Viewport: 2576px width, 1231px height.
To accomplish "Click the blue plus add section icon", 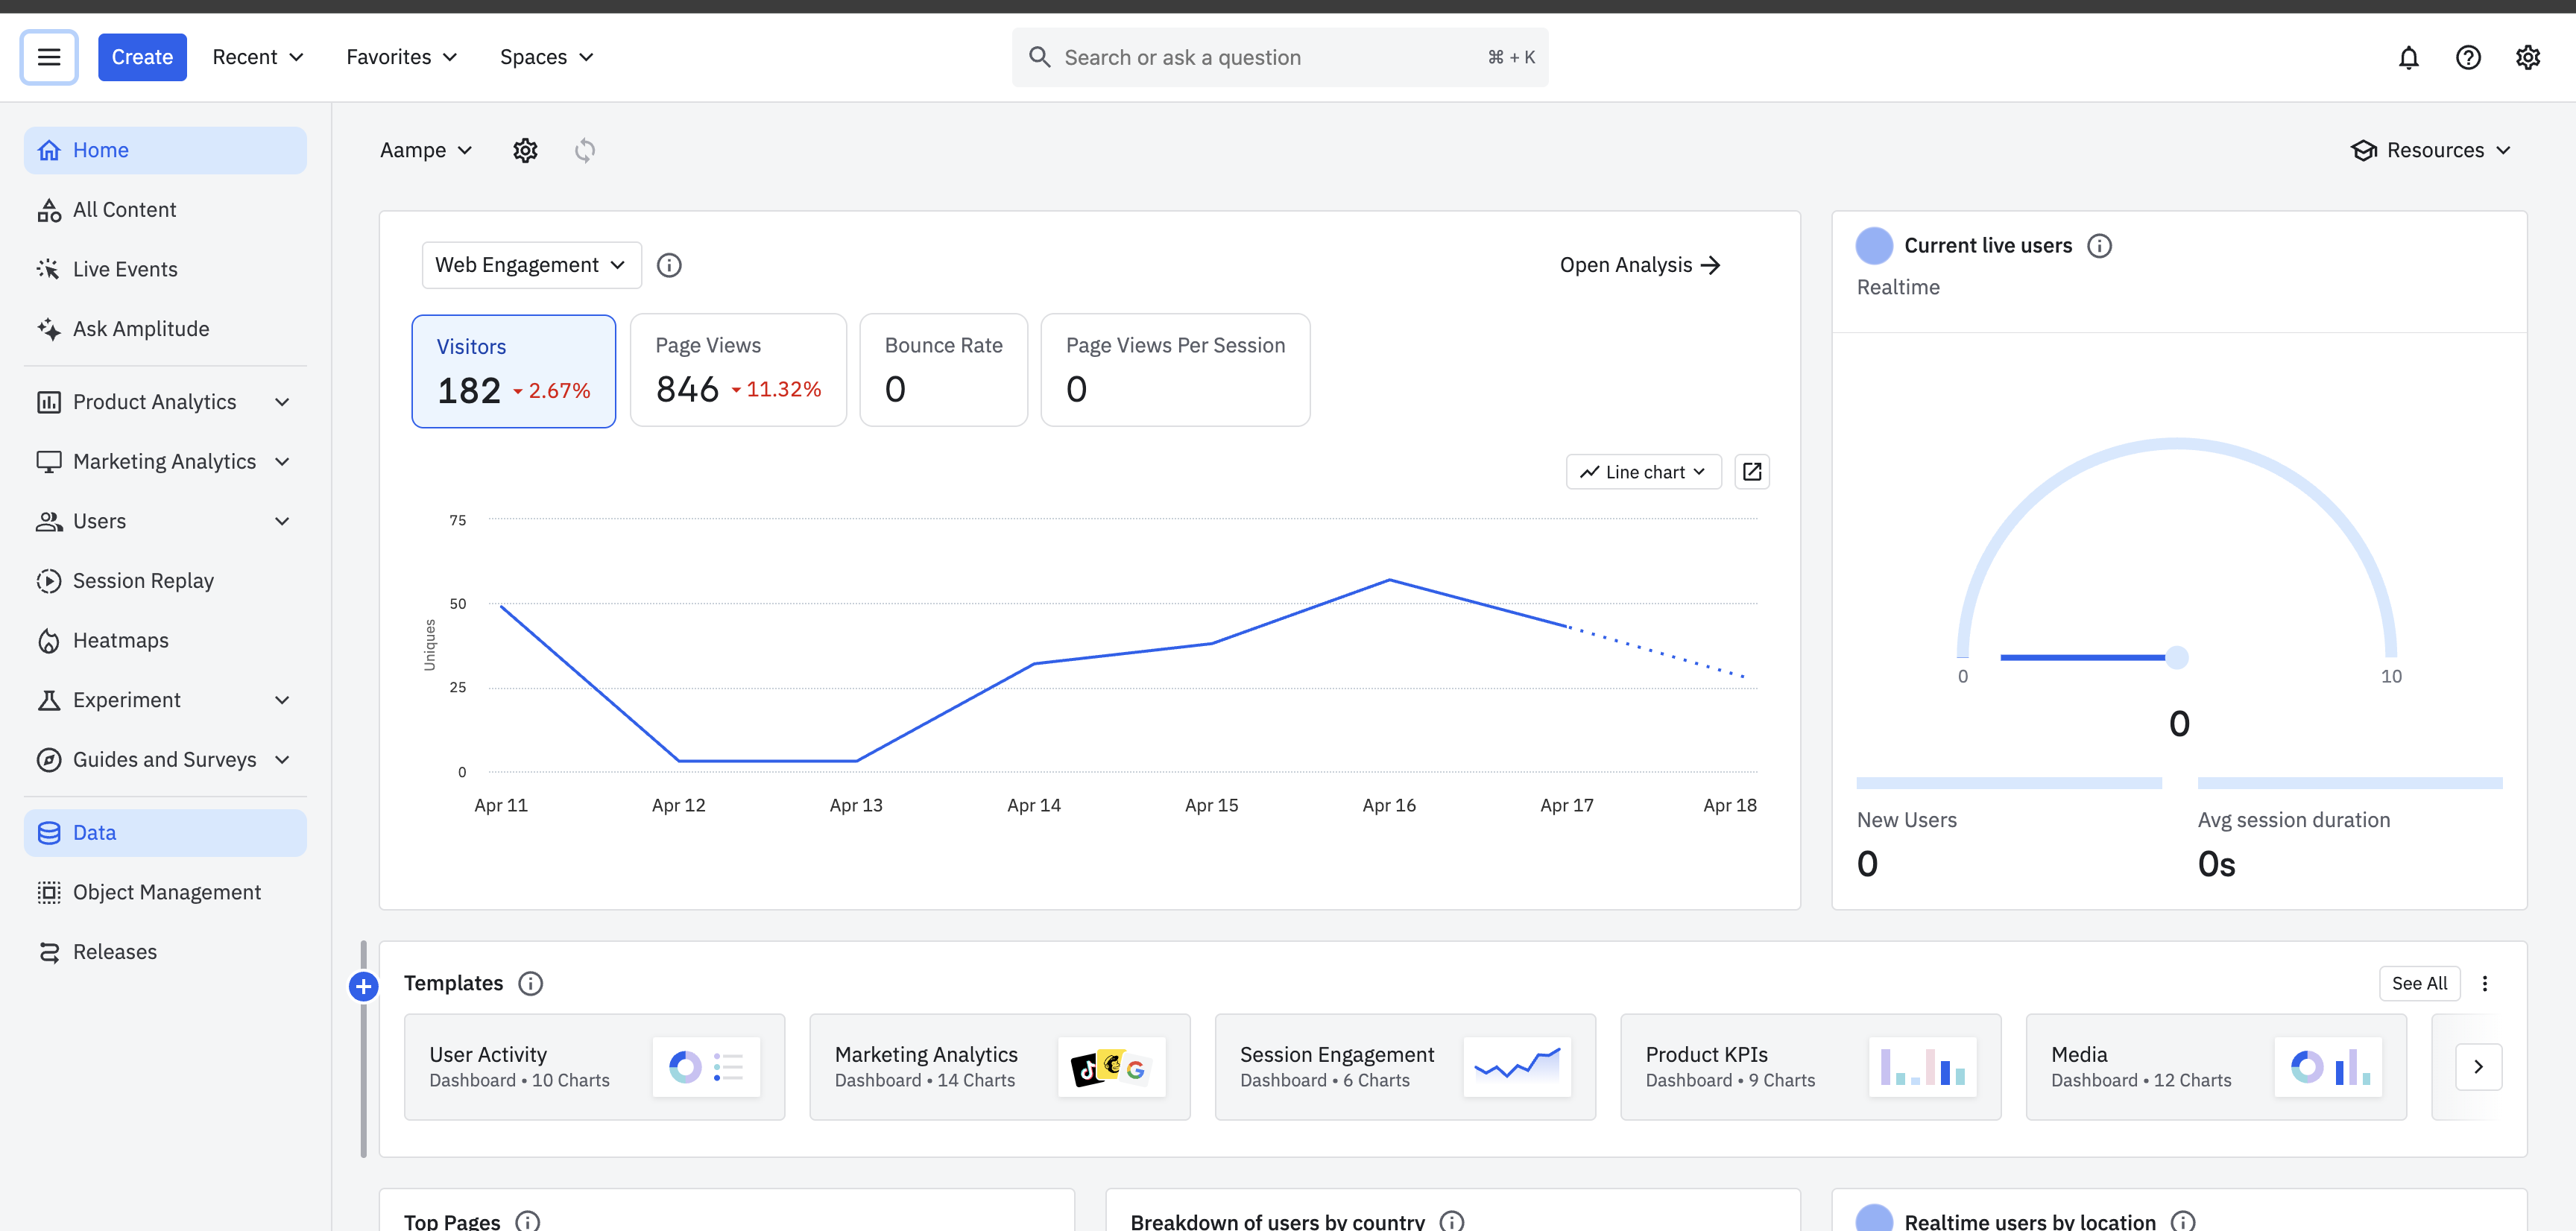I will pos(363,986).
